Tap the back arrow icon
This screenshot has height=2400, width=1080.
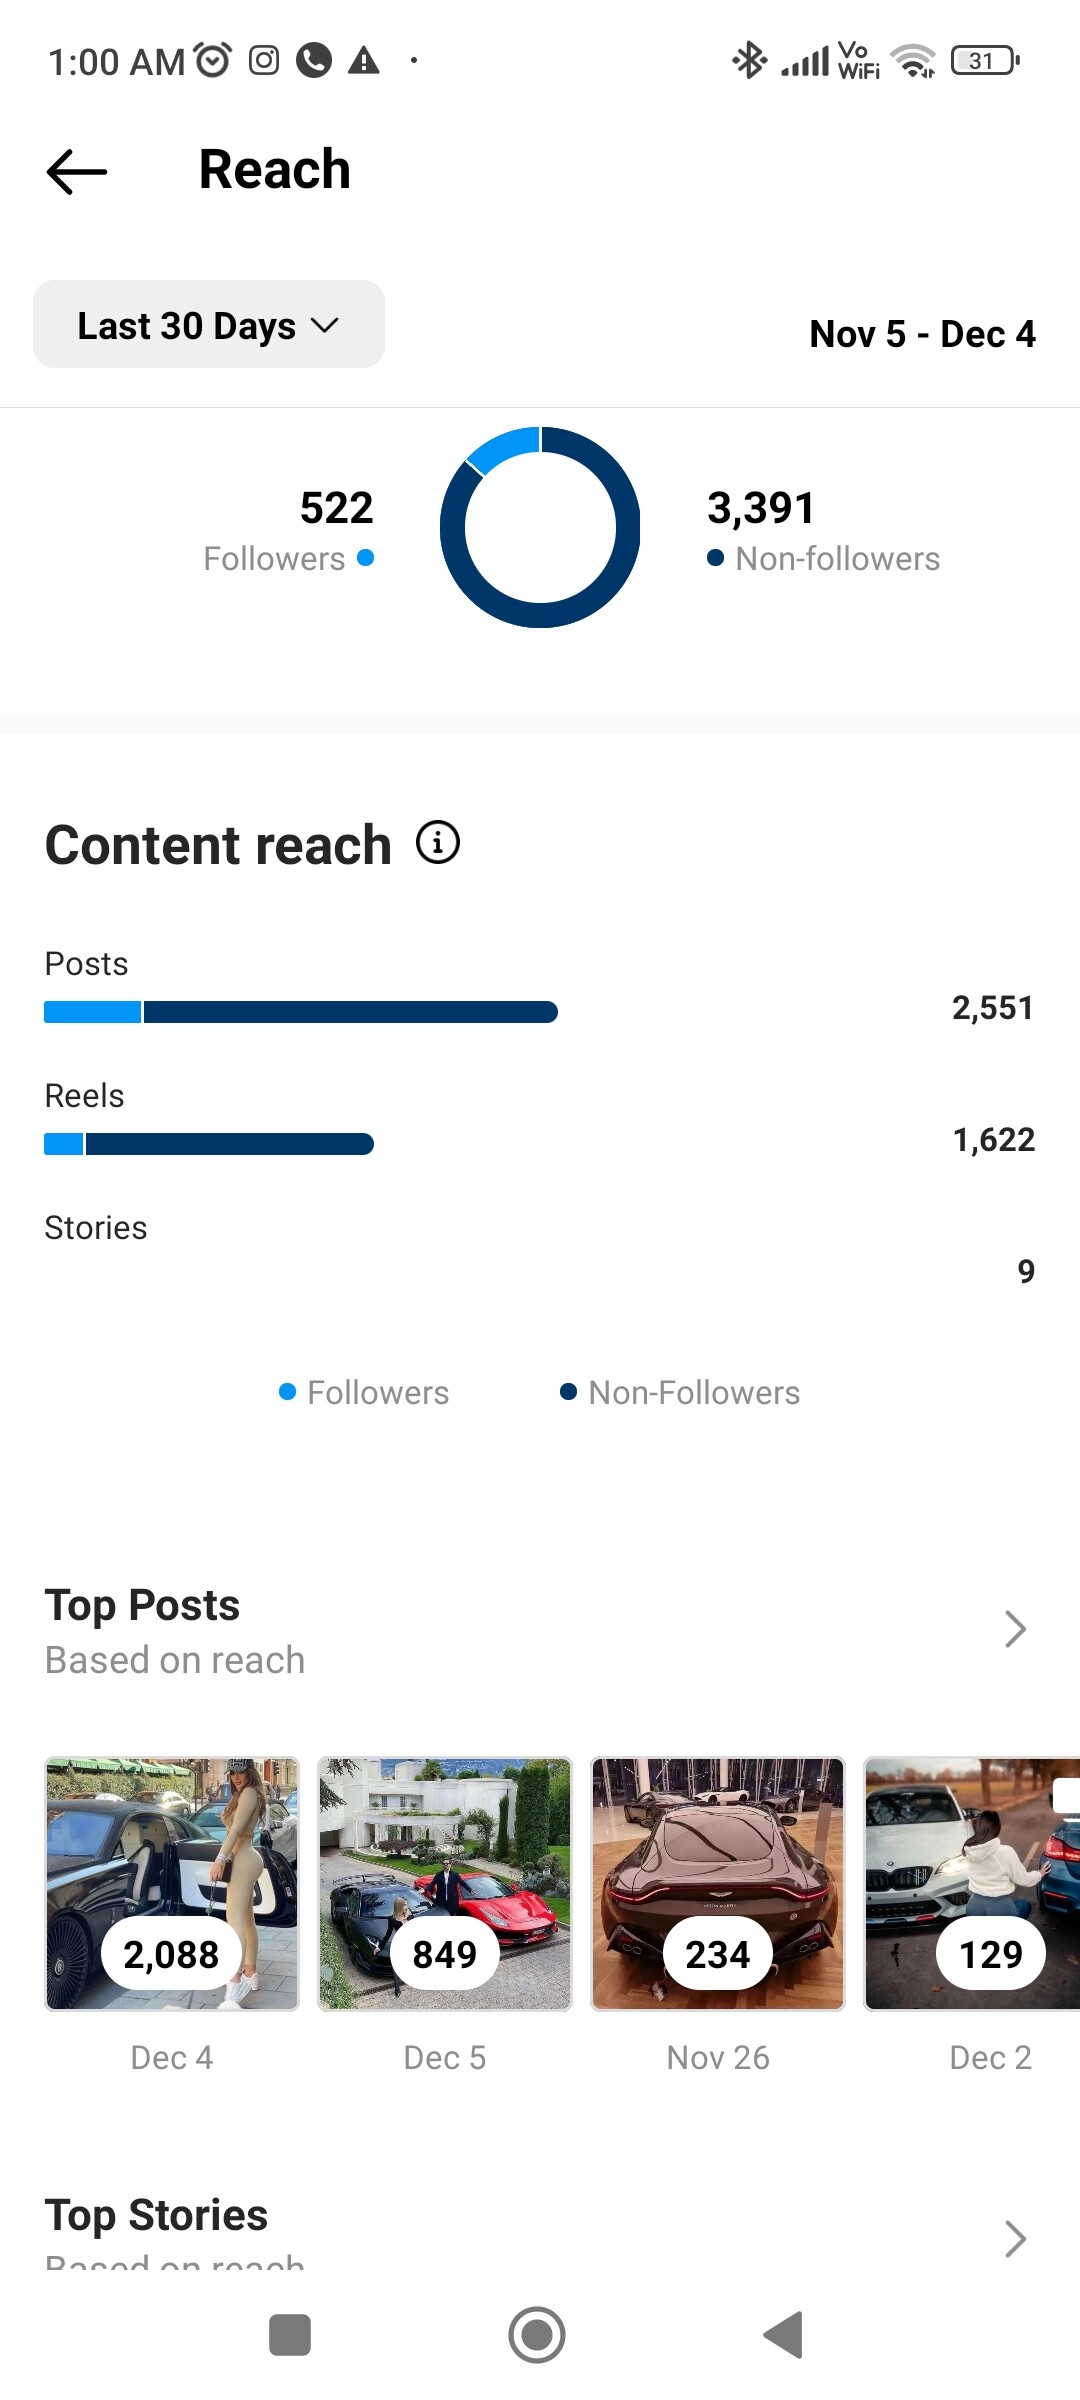click(x=76, y=171)
